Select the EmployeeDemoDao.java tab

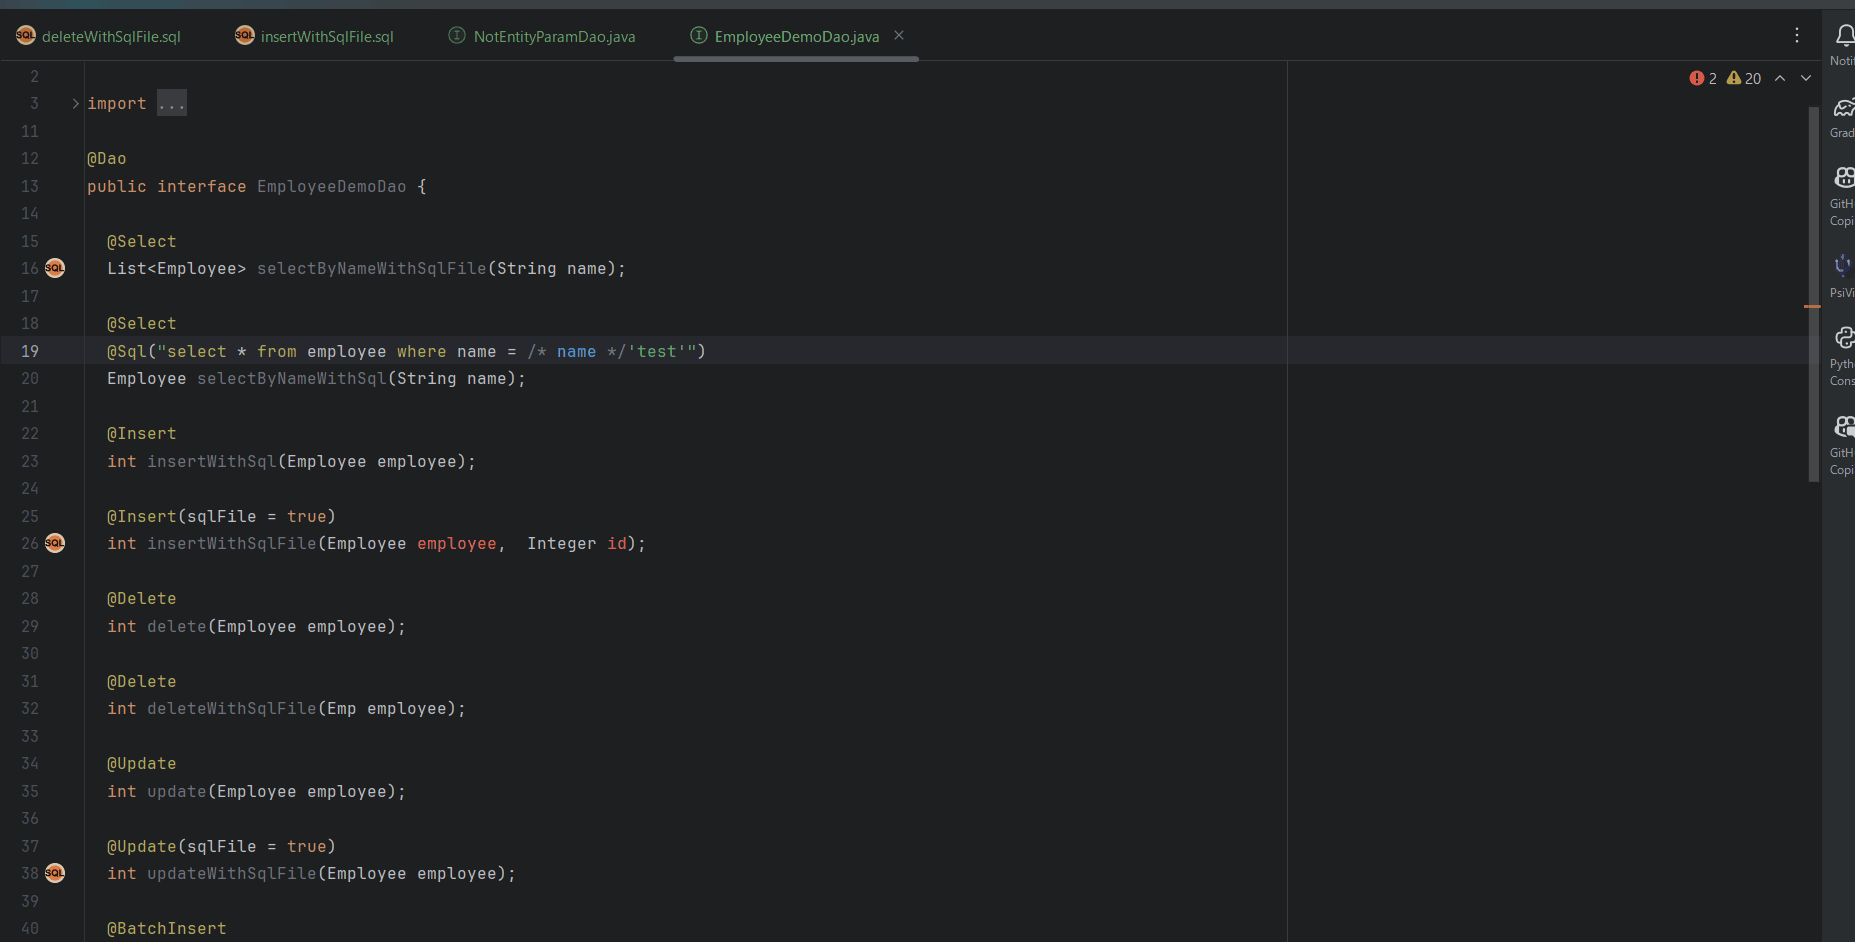tap(796, 37)
